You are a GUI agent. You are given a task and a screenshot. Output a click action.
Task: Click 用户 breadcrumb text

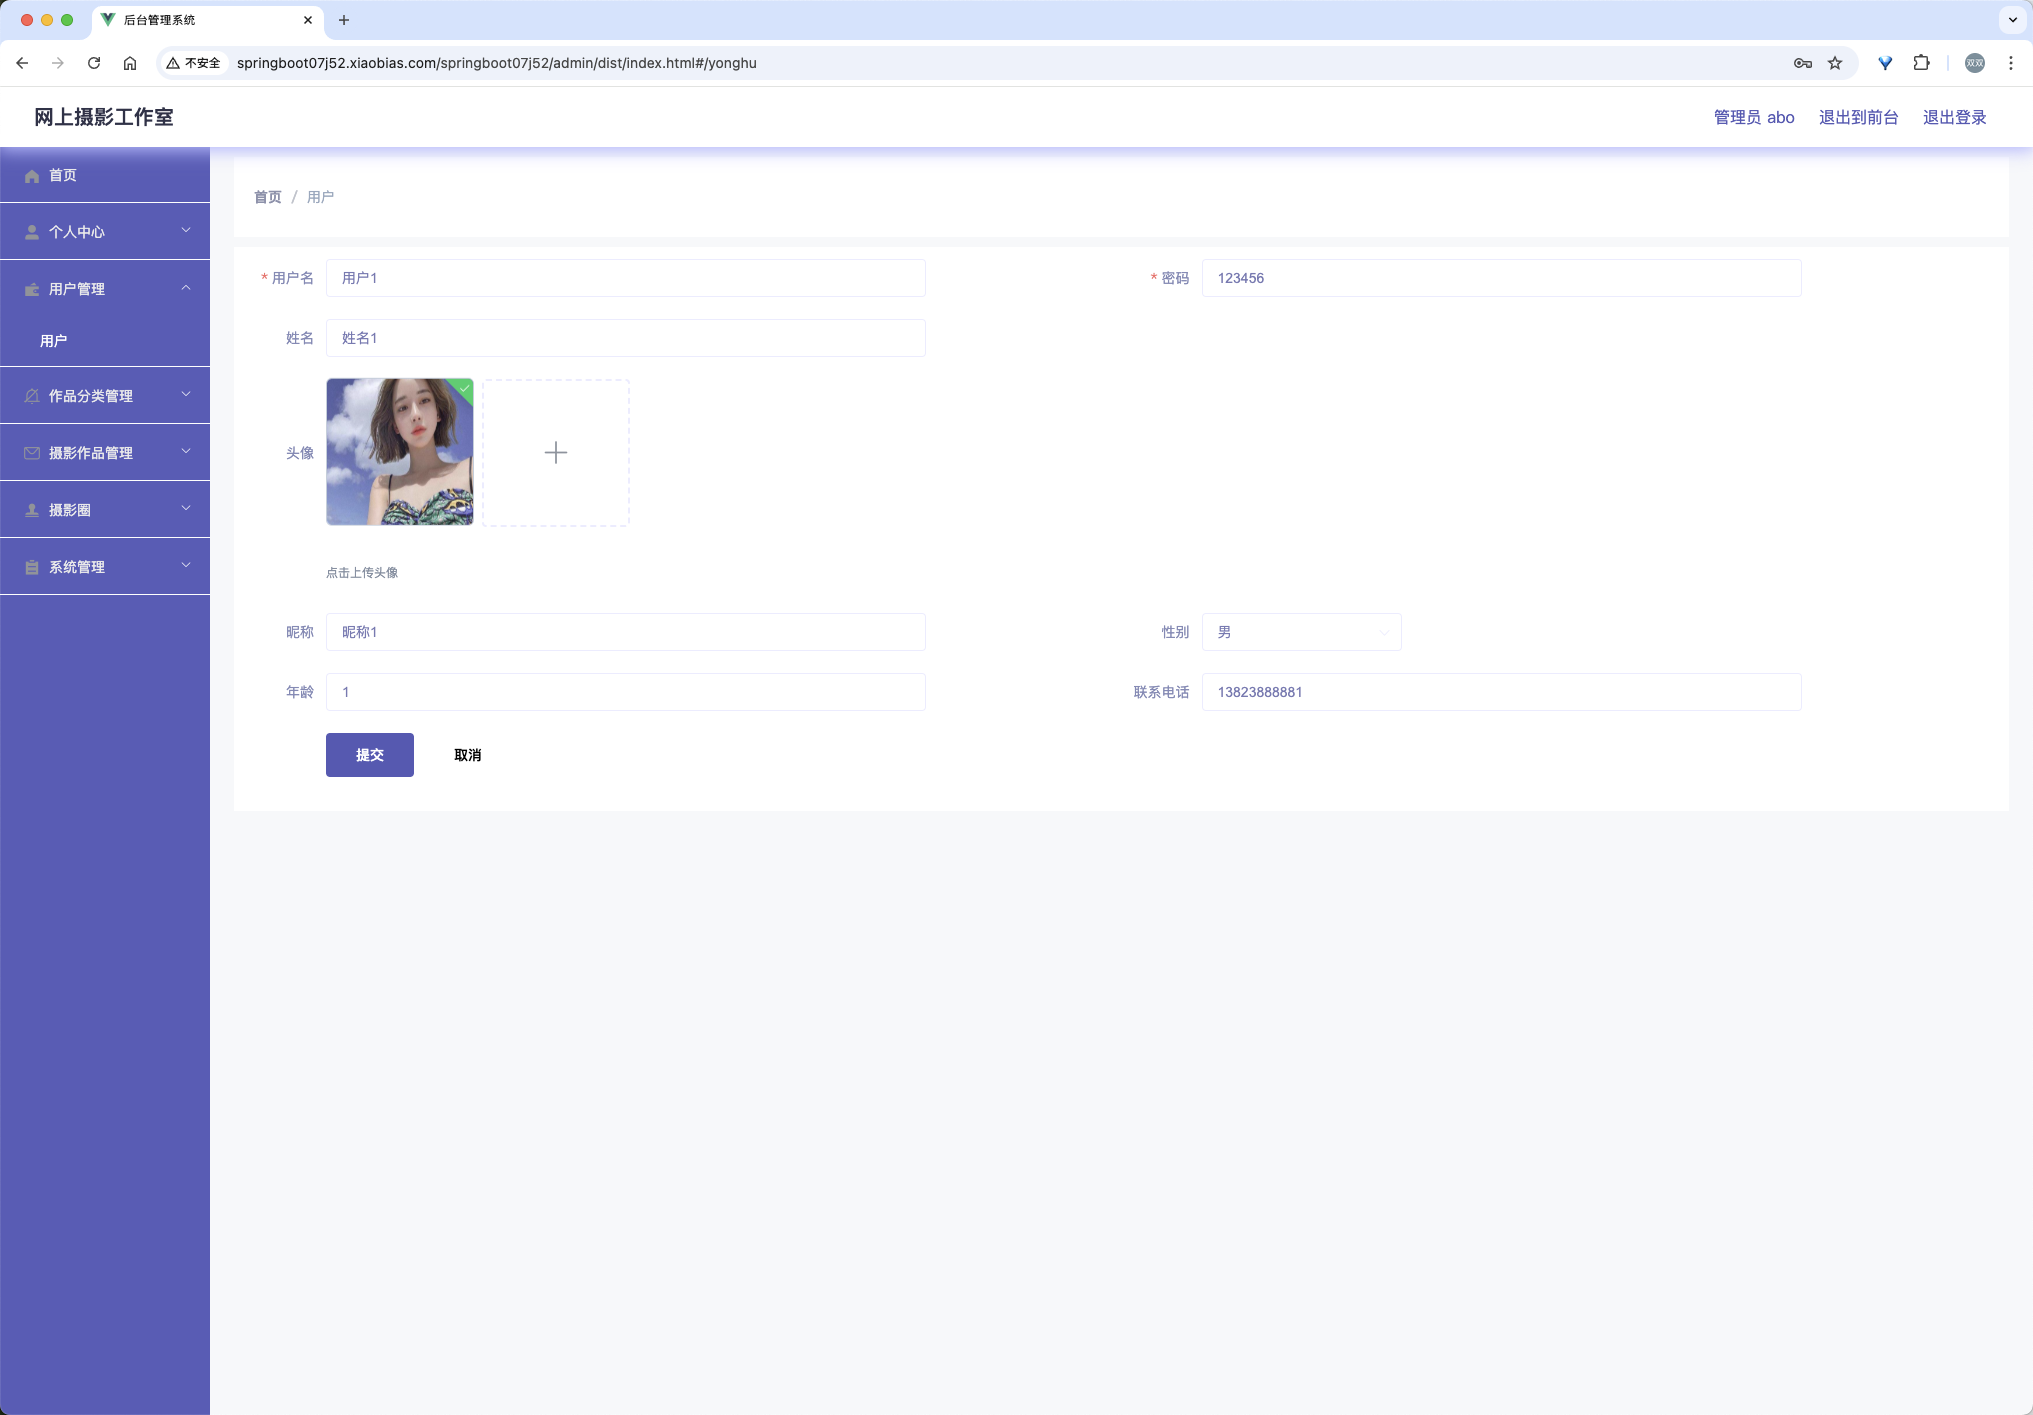pos(320,197)
